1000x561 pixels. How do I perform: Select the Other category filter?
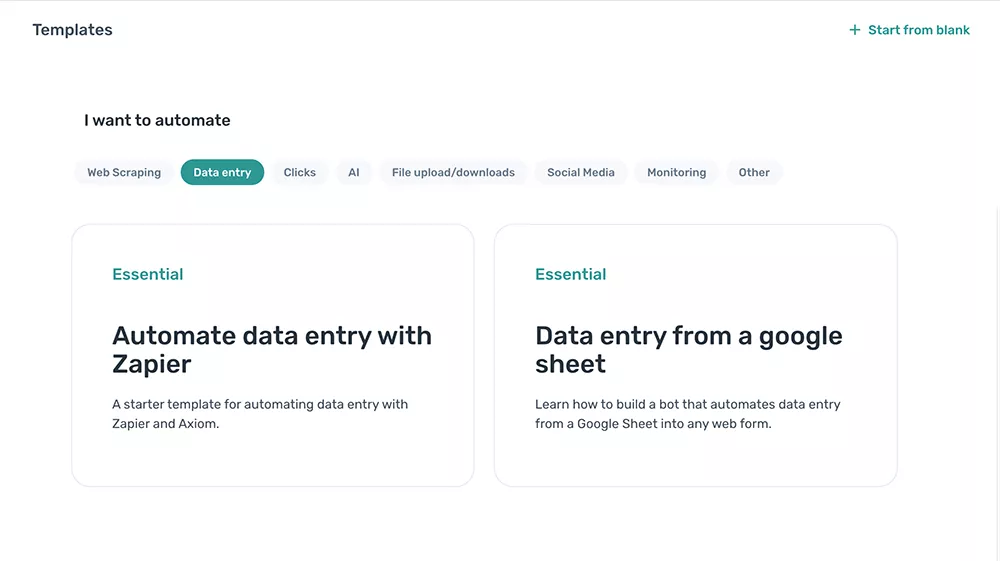point(754,172)
